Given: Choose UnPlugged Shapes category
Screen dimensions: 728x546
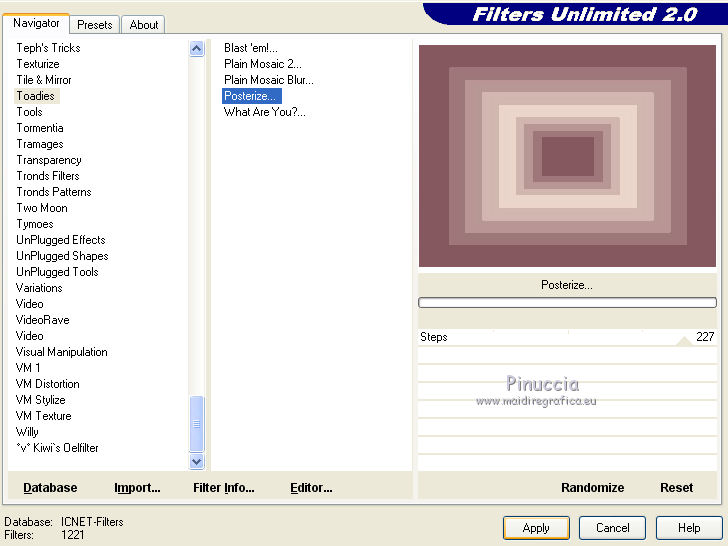Looking at the screenshot, I should click(62, 256).
